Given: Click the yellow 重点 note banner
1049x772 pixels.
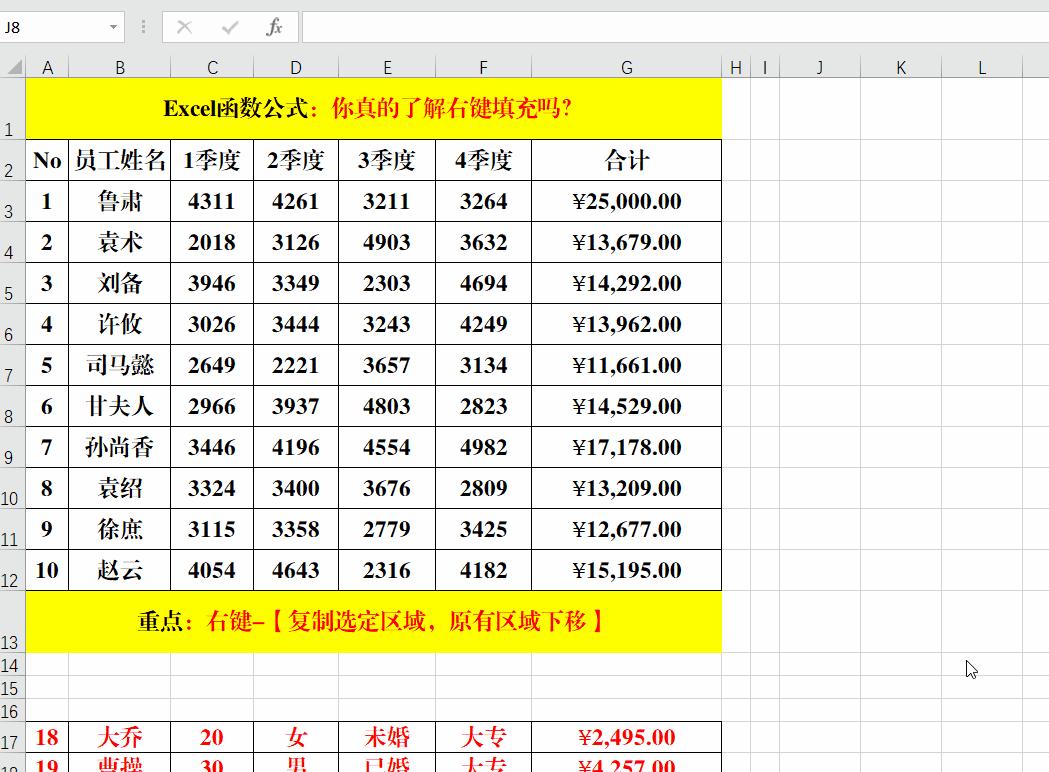Looking at the screenshot, I should coord(375,620).
